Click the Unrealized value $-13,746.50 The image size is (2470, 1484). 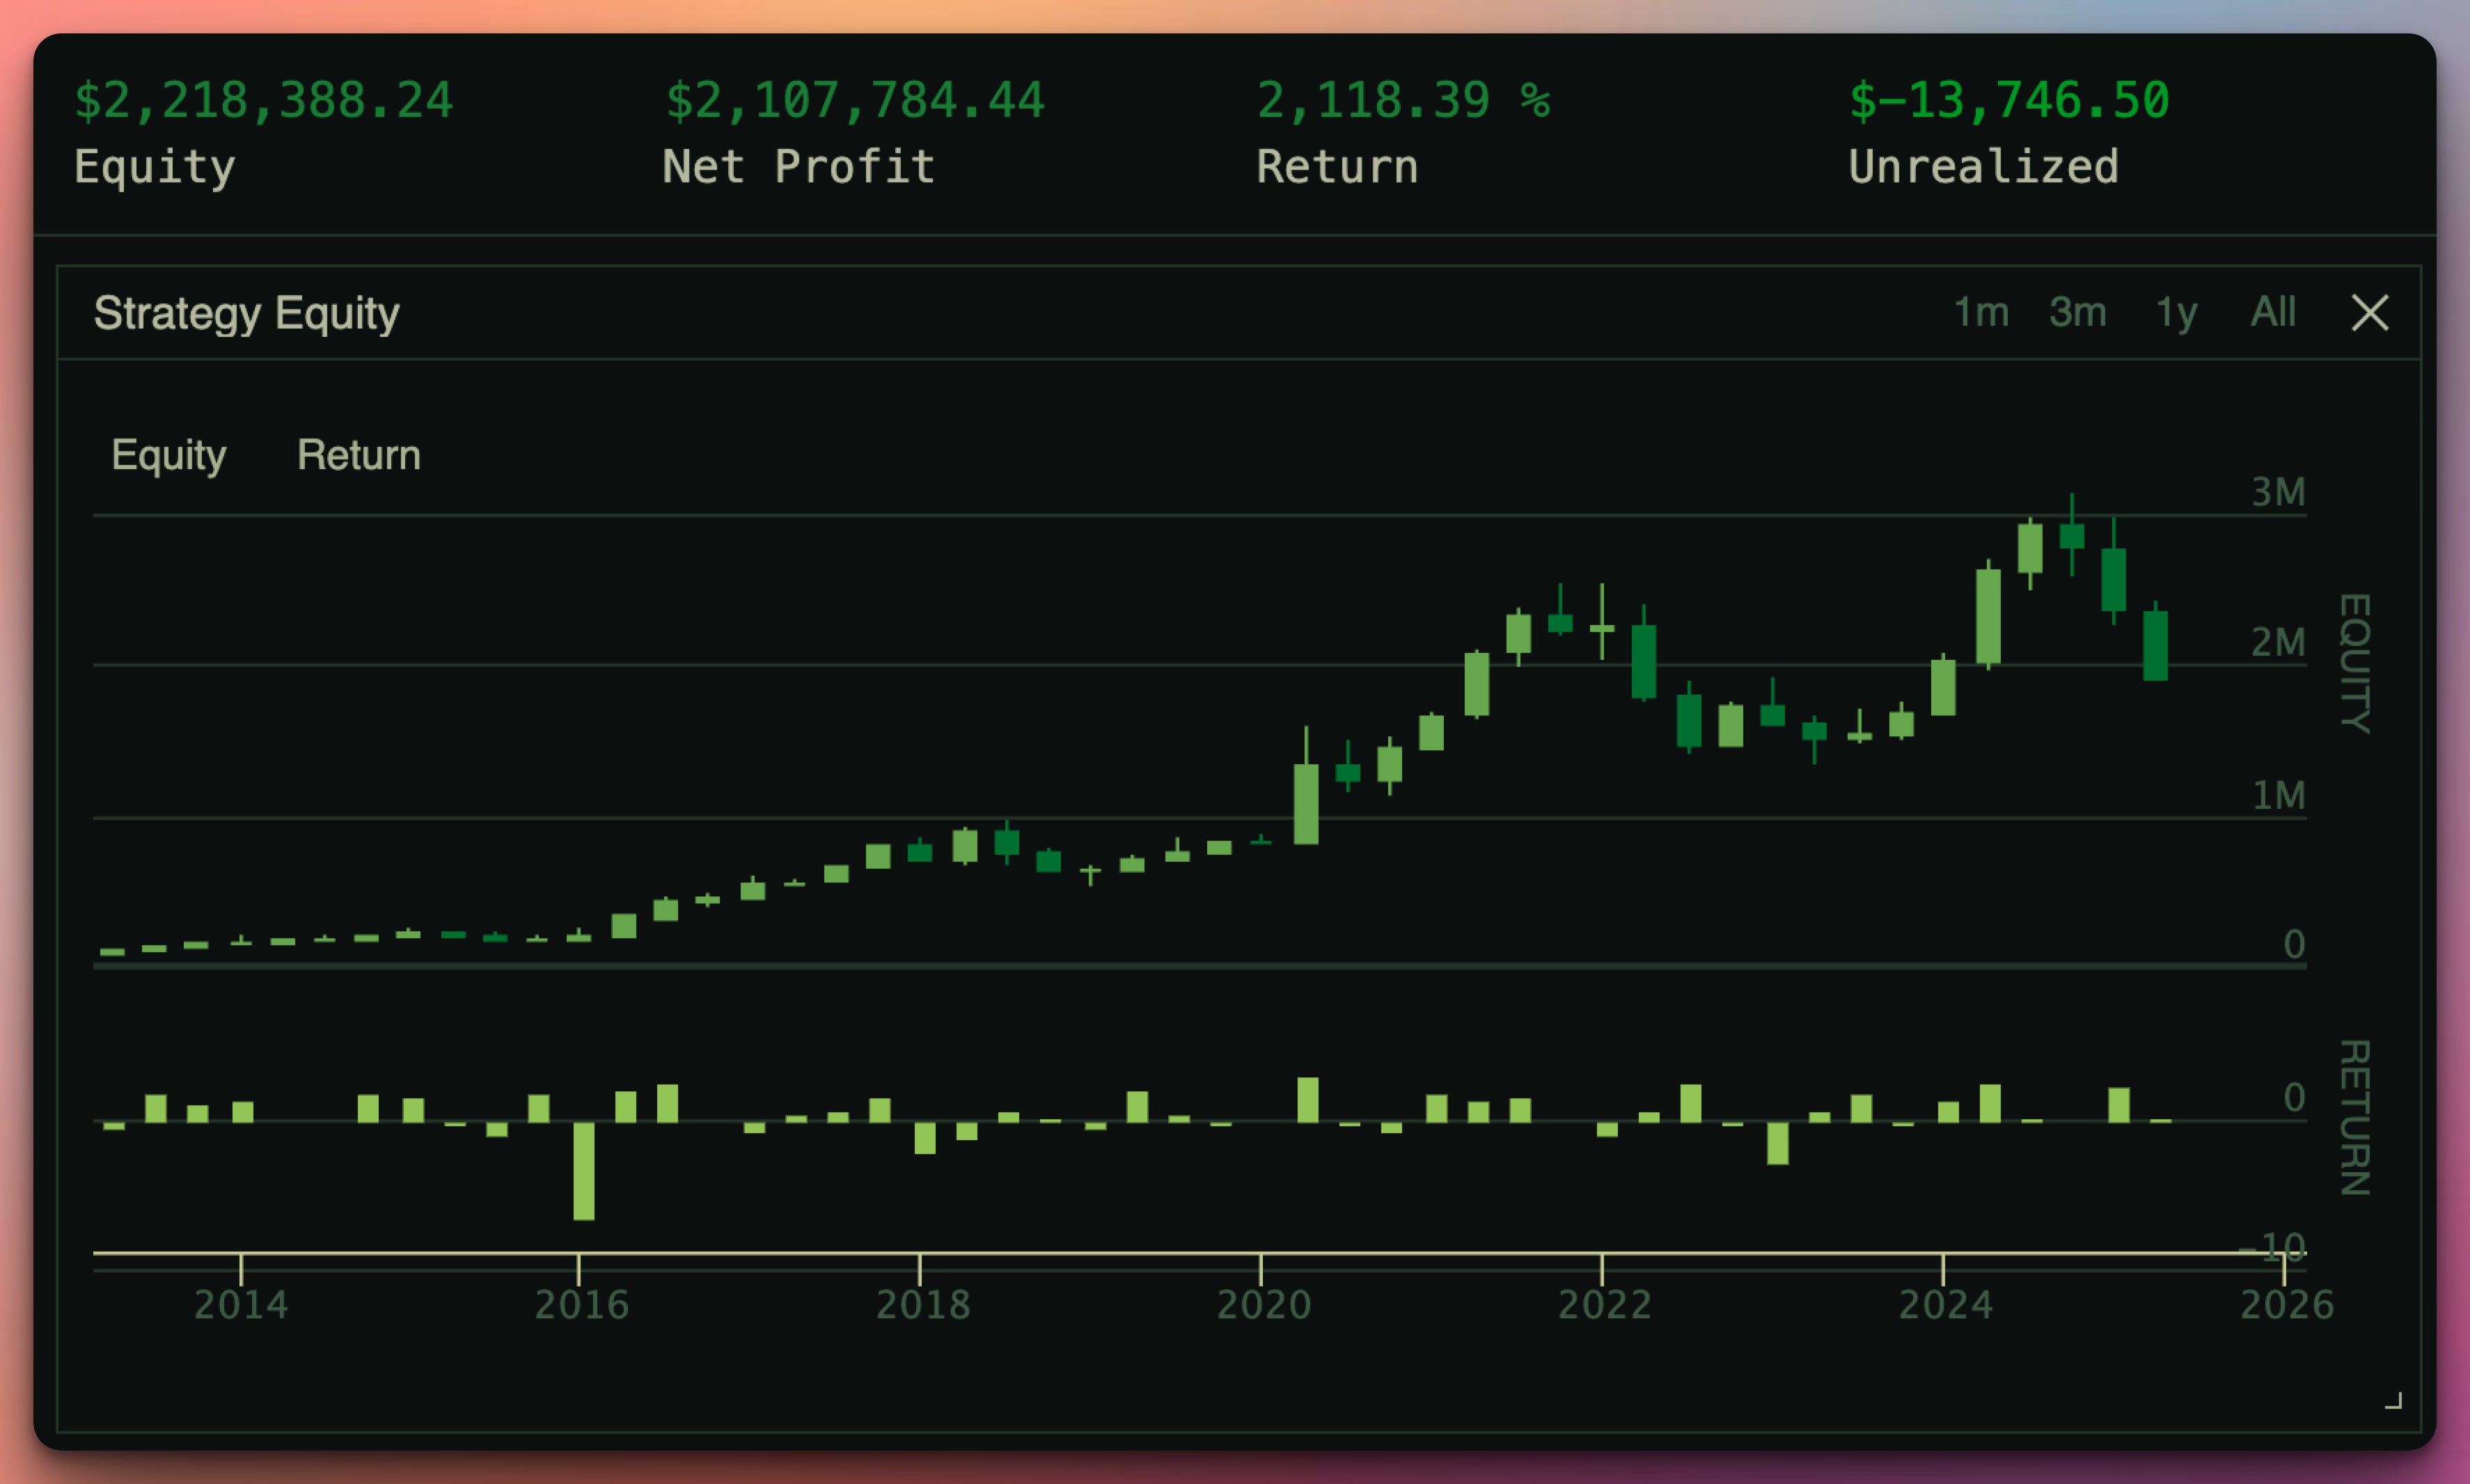[2009, 101]
